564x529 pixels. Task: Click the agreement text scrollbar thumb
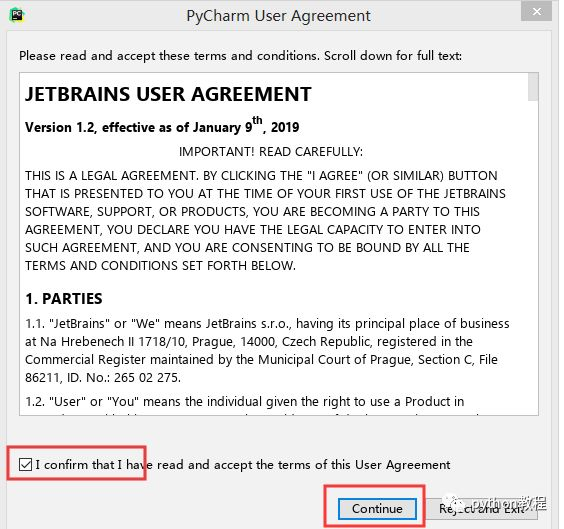pyautogui.click(x=533, y=87)
